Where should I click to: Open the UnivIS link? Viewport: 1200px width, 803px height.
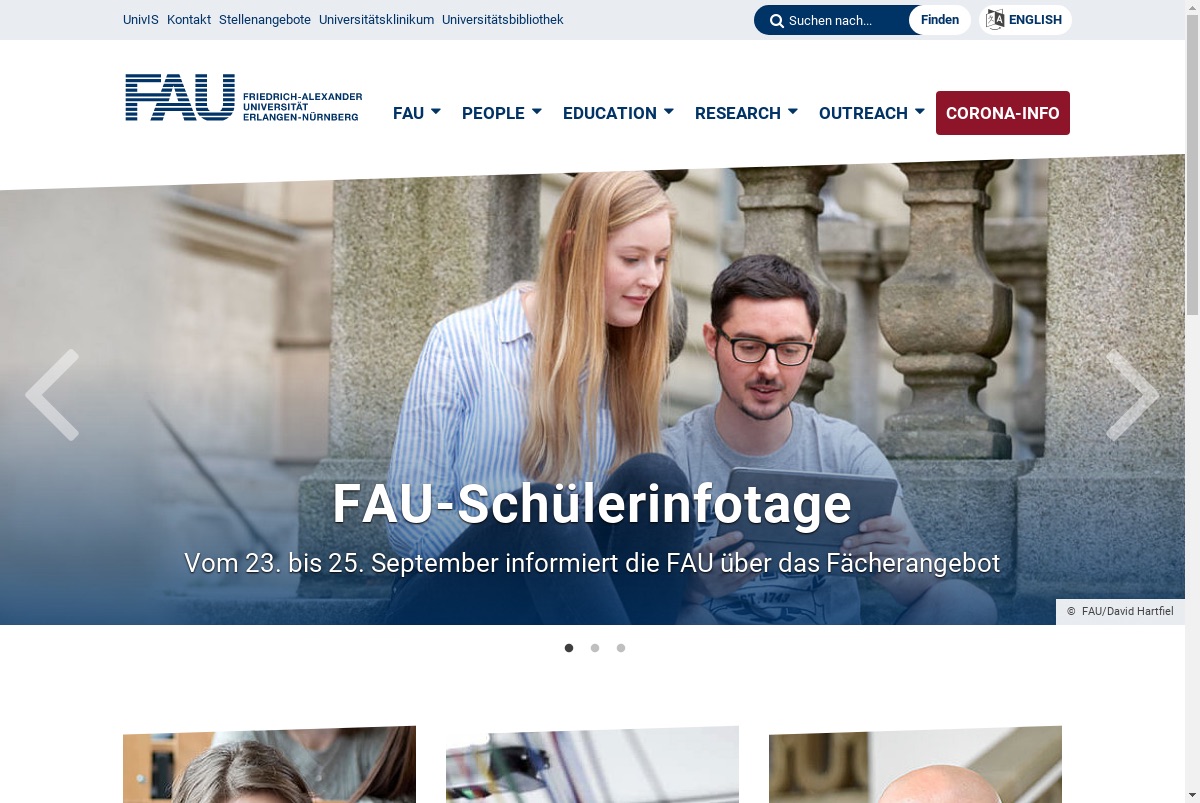141,20
